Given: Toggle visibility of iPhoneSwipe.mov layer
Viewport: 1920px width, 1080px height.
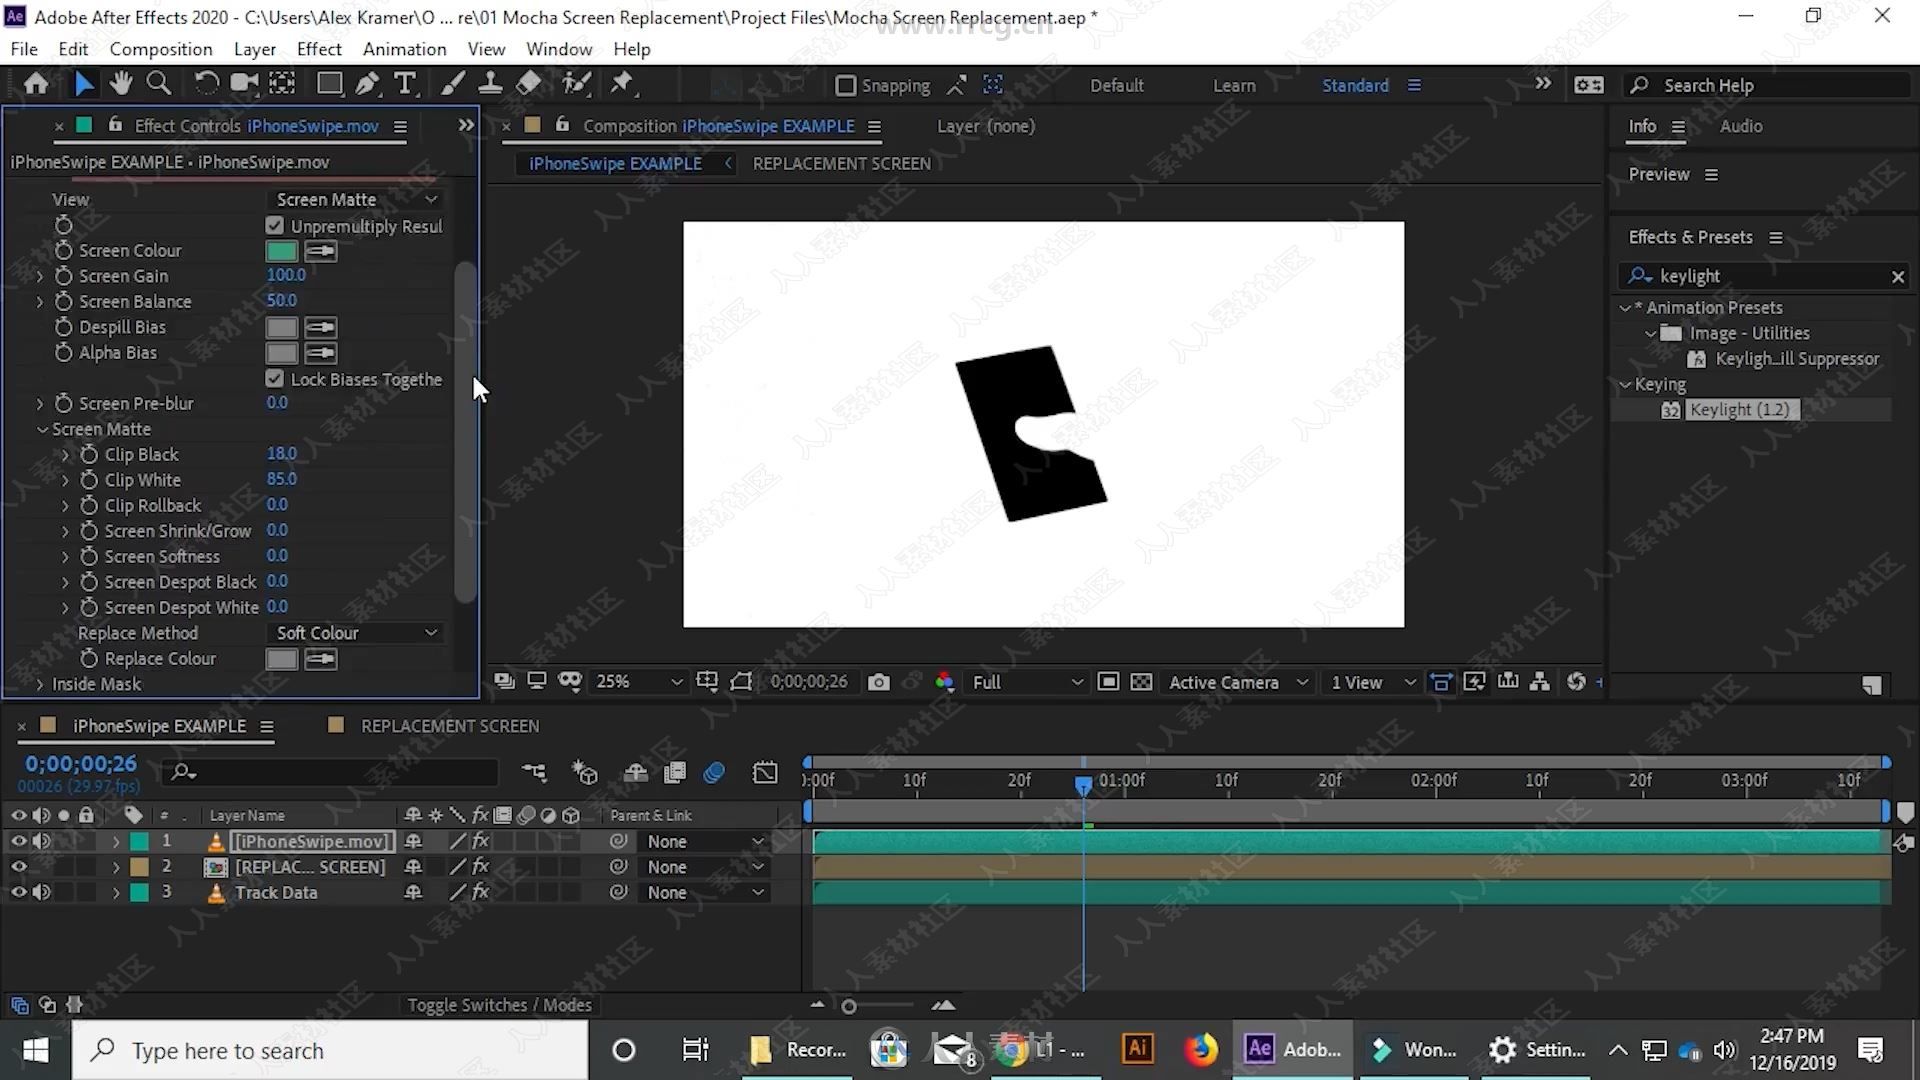Looking at the screenshot, I should click(x=18, y=840).
